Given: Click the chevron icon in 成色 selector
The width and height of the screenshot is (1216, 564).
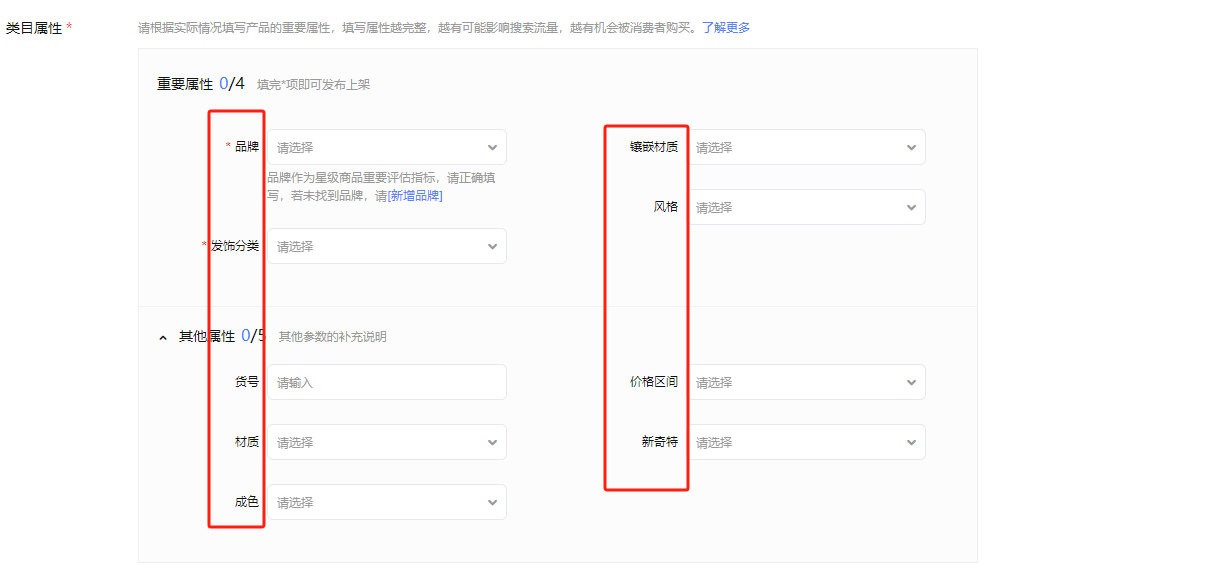Looking at the screenshot, I should click(492, 503).
